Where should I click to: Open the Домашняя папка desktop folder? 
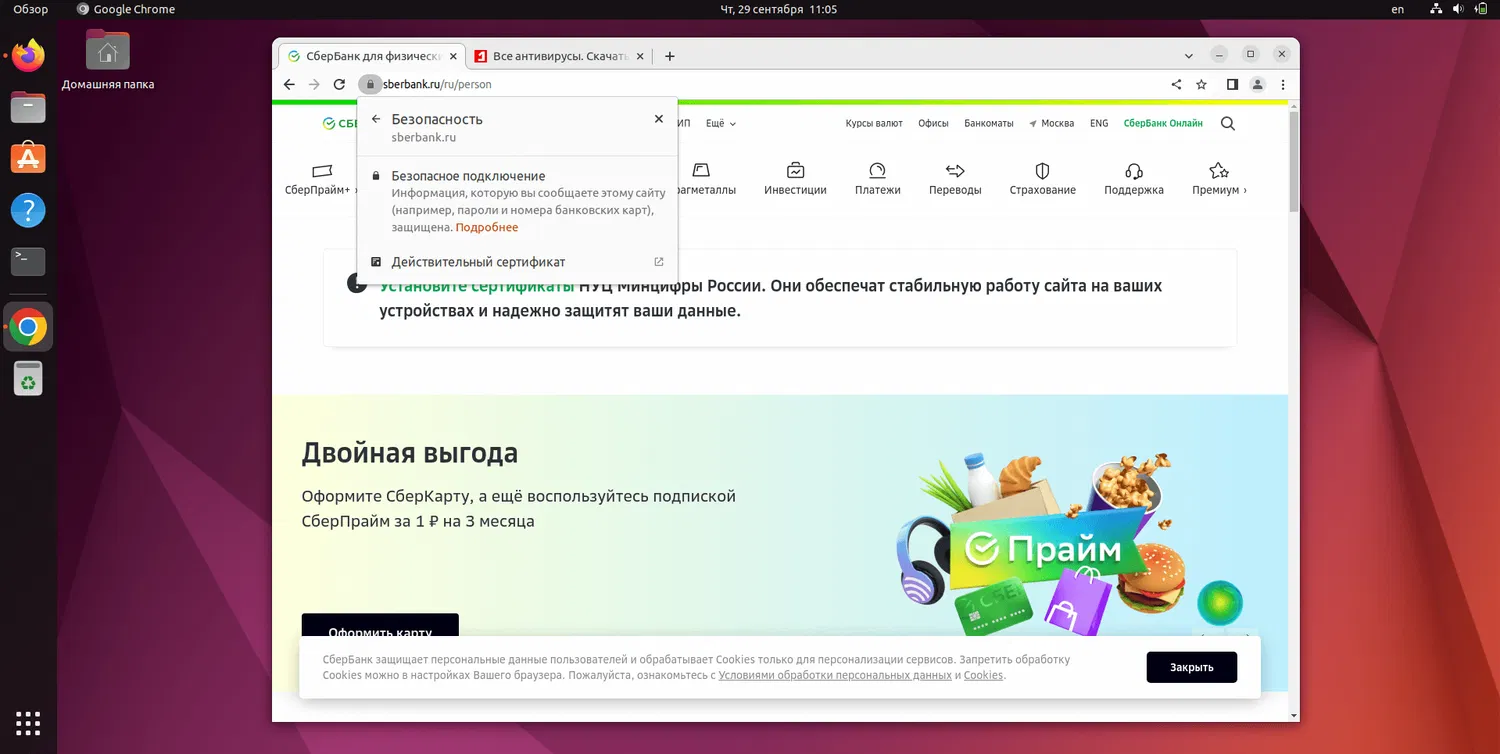click(x=108, y=60)
